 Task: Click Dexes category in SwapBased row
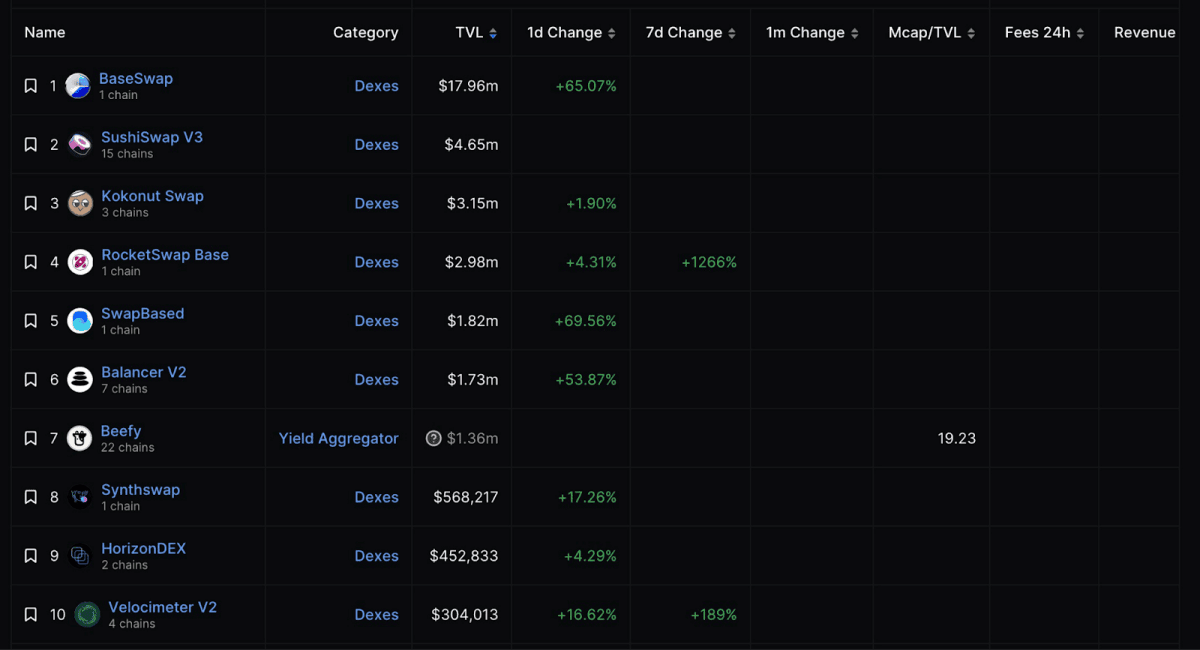pos(376,321)
